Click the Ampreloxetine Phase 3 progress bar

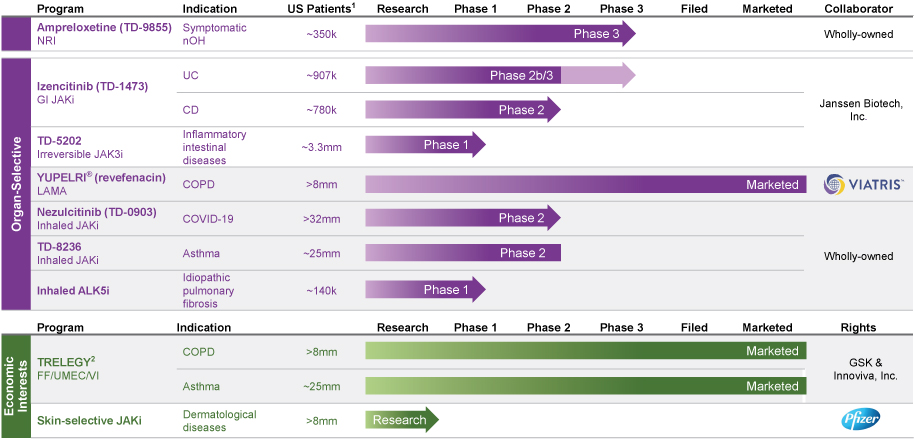coord(500,34)
